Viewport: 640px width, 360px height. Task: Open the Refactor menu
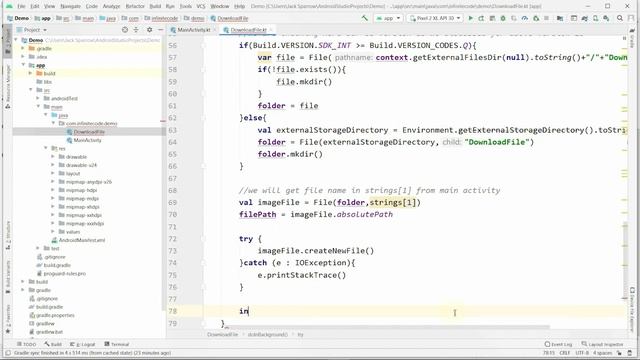(135, 6)
